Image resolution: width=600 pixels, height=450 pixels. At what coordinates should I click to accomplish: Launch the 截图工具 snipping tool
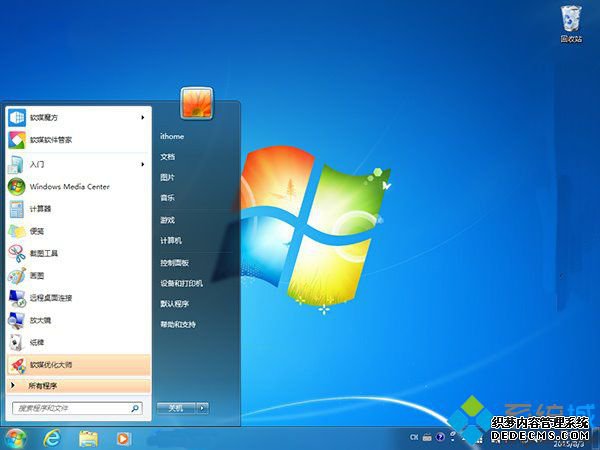click(78, 253)
